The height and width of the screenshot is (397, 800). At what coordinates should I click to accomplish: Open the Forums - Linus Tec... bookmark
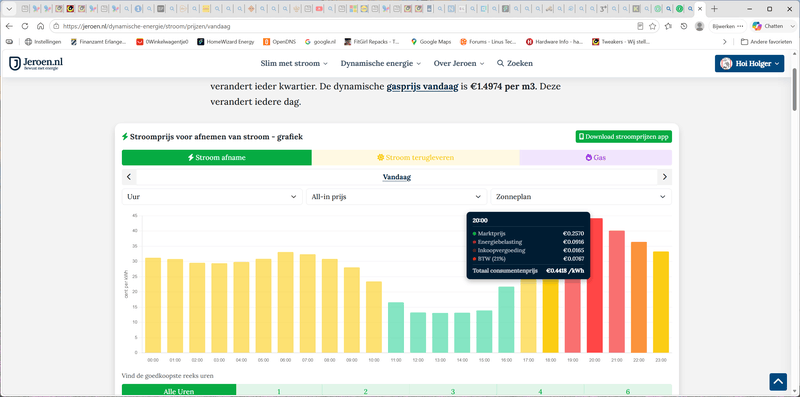(489, 42)
